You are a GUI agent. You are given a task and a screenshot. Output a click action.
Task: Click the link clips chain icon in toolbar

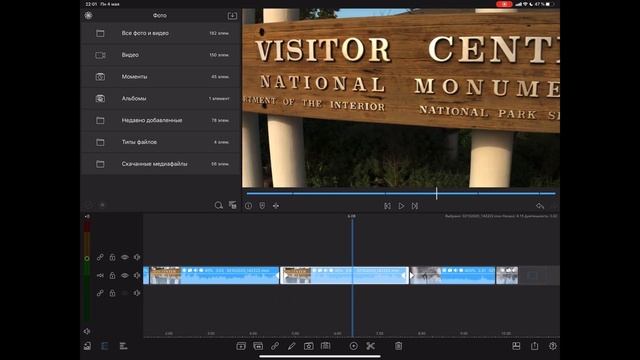tap(275, 346)
